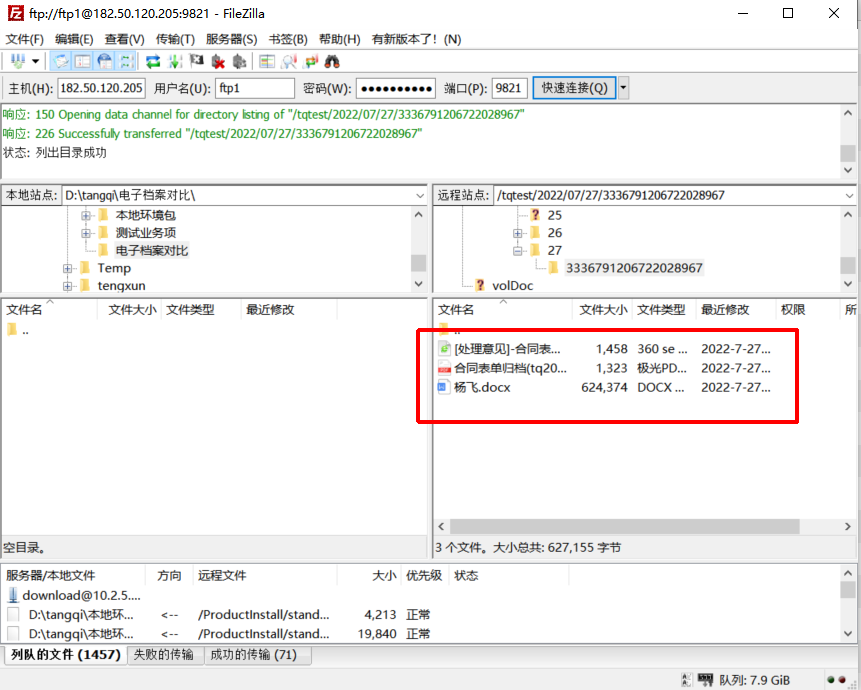
Task: Select the [处理意见]-合同表 file
Action: [x=604, y=349]
